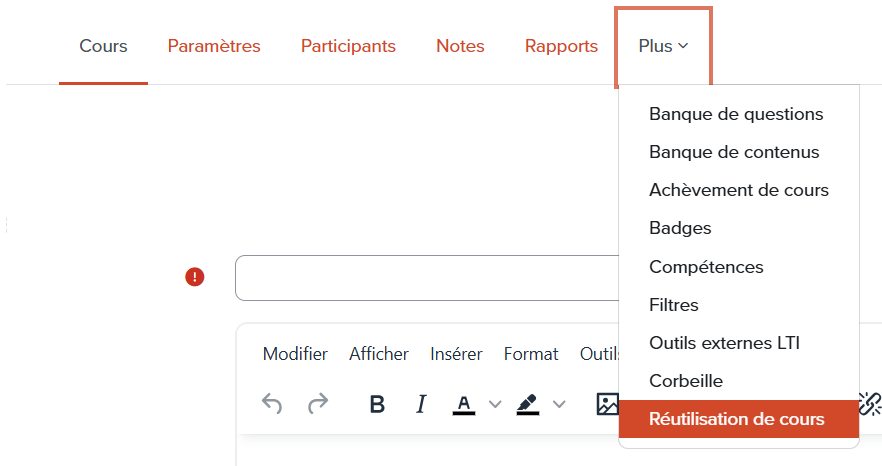882x466 pixels.
Task: Click the redo arrow in editor toolbar
Action: (317, 404)
